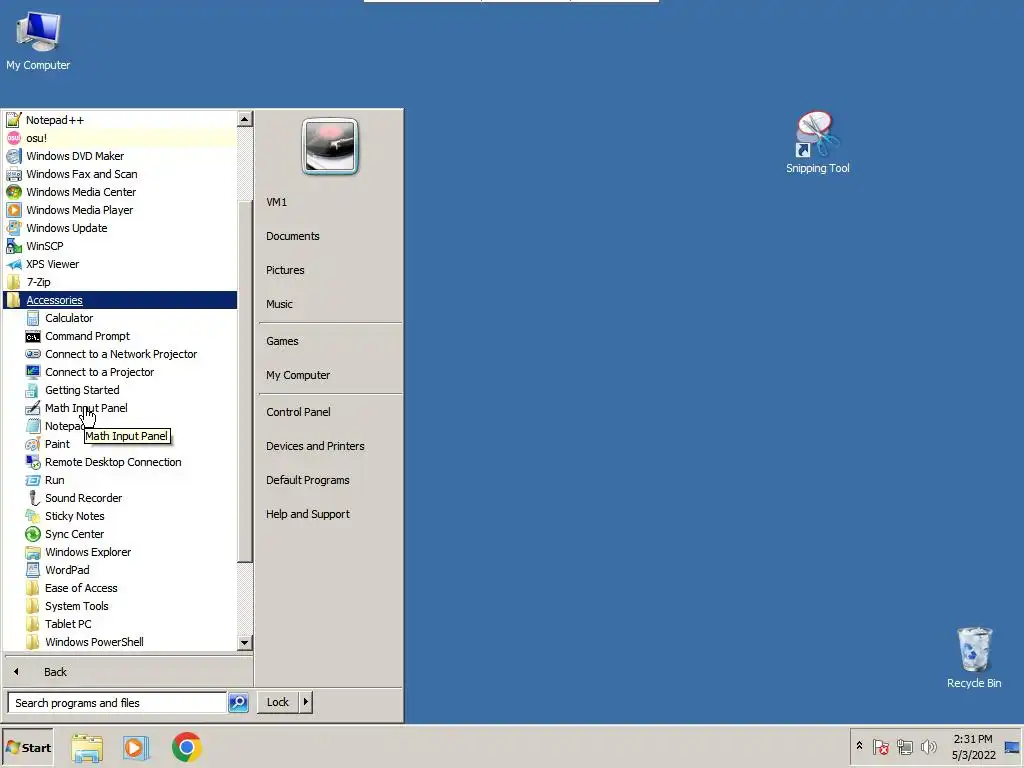The height and width of the screenshot is (768, 1024).
Task: Launch Windows Media Center
Action: coord(120,192)
